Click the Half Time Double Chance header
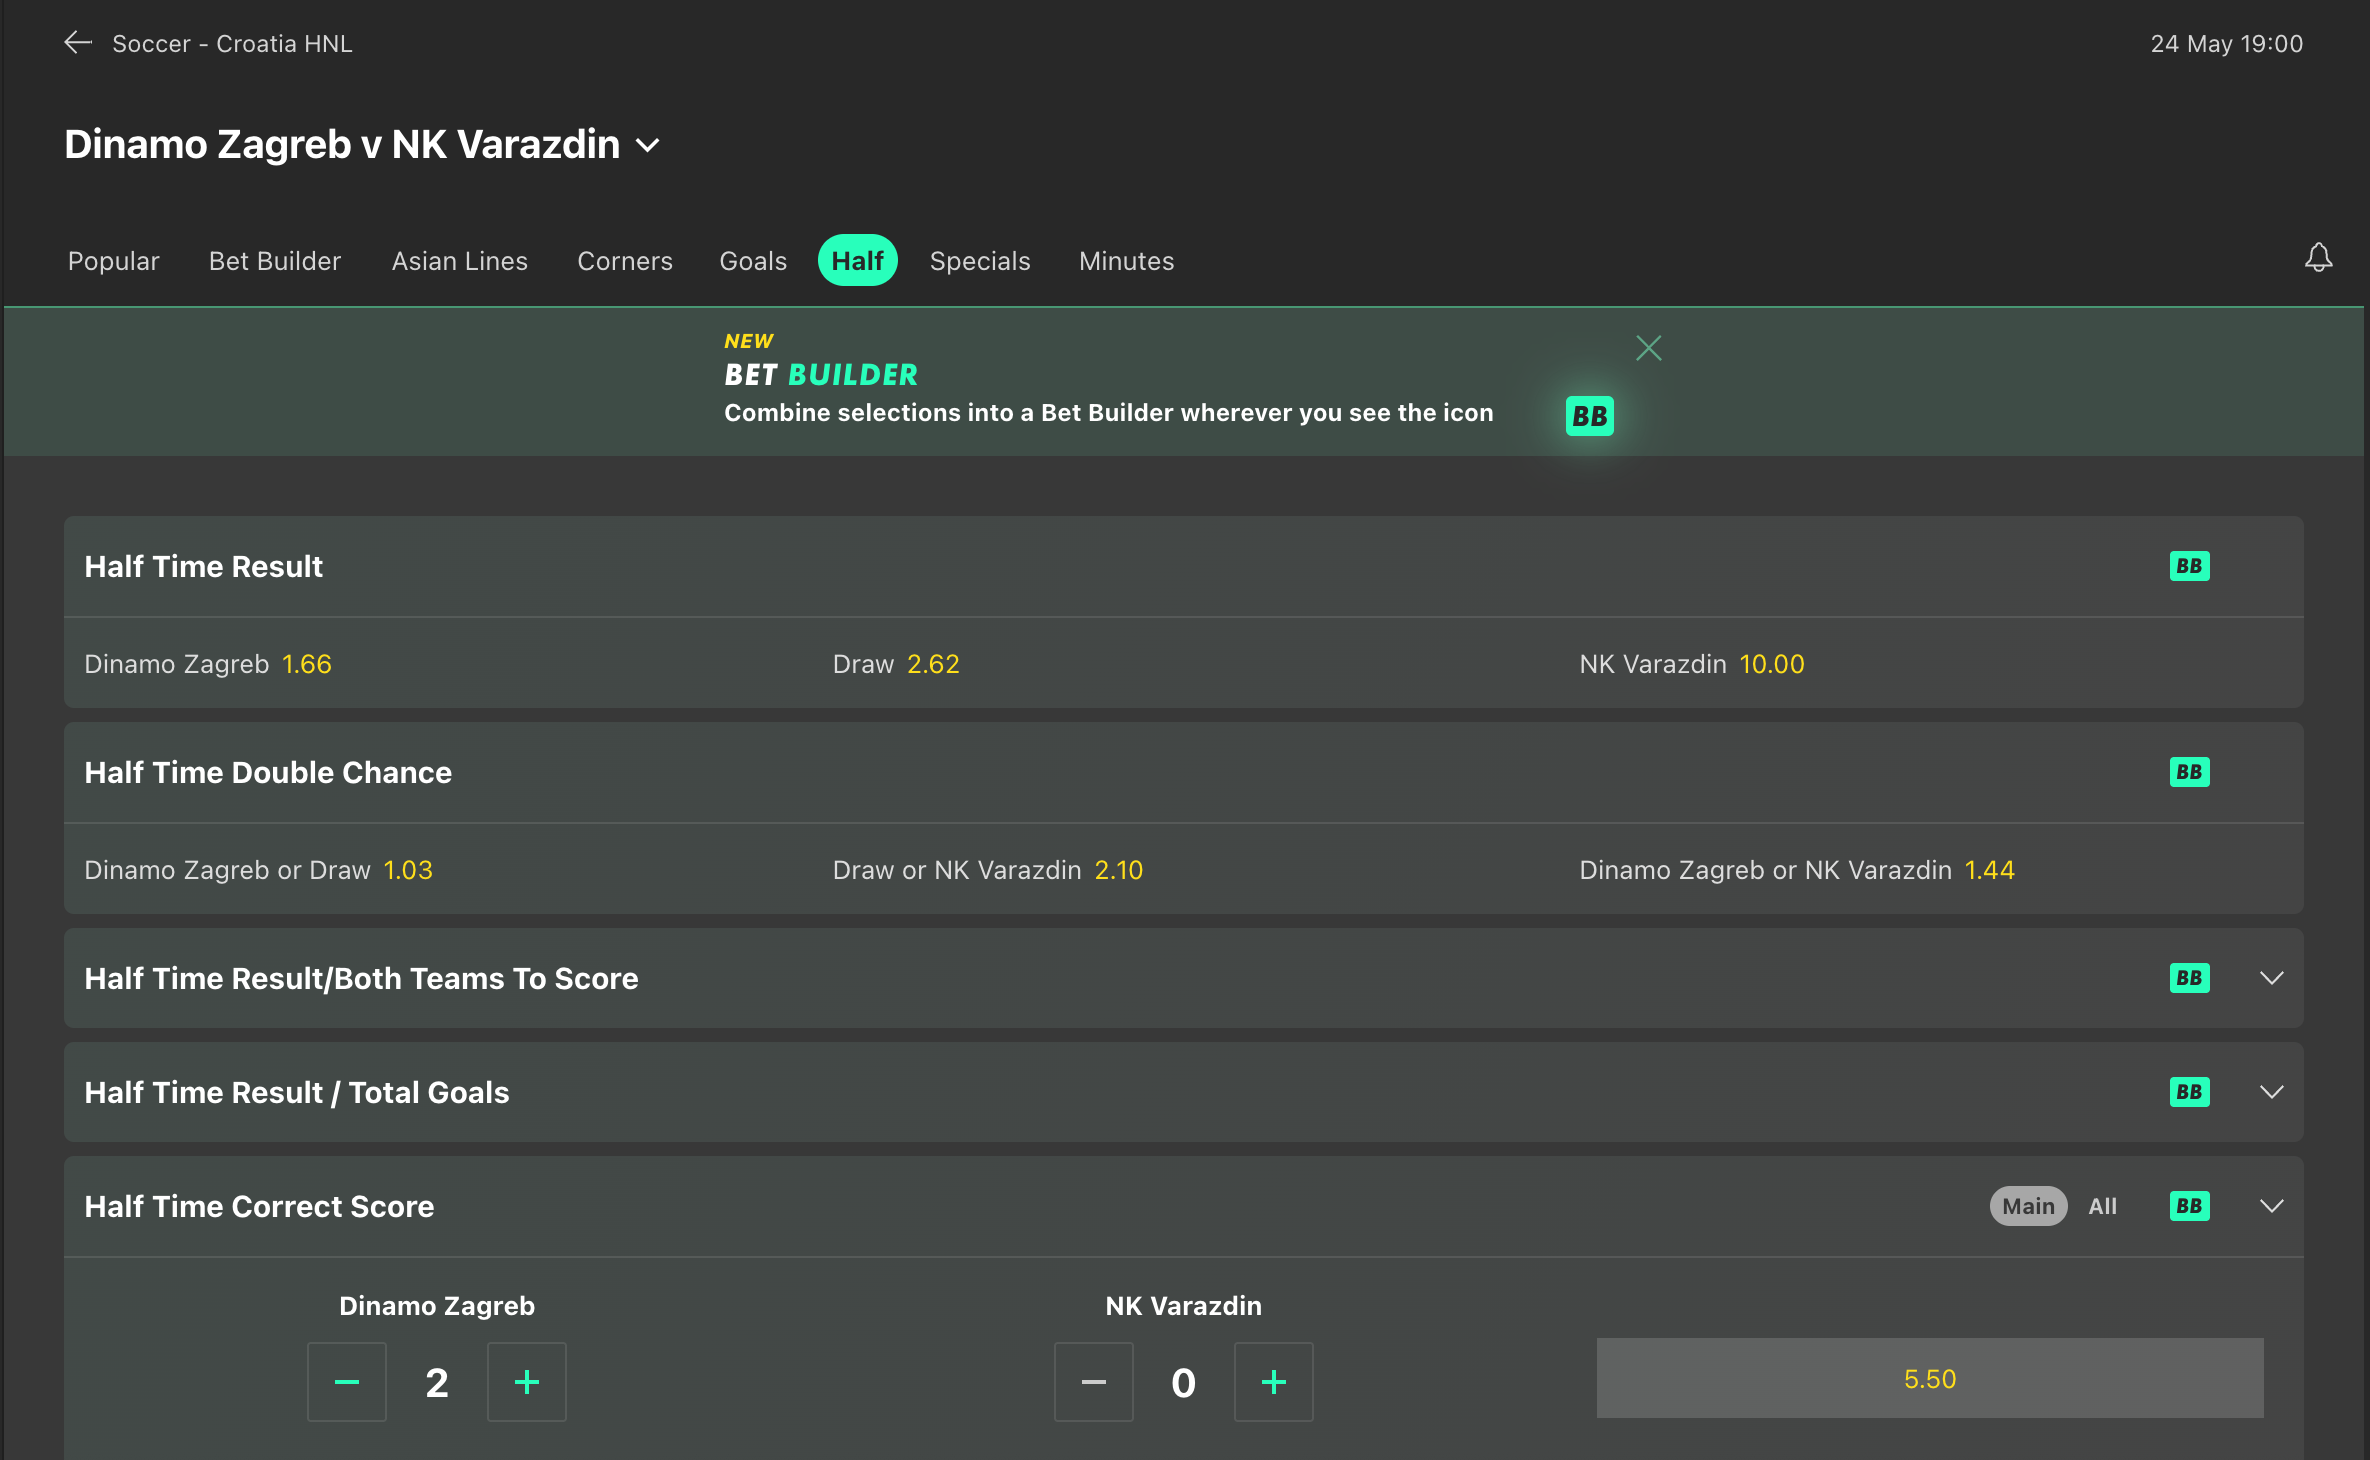 coord(268,772)
